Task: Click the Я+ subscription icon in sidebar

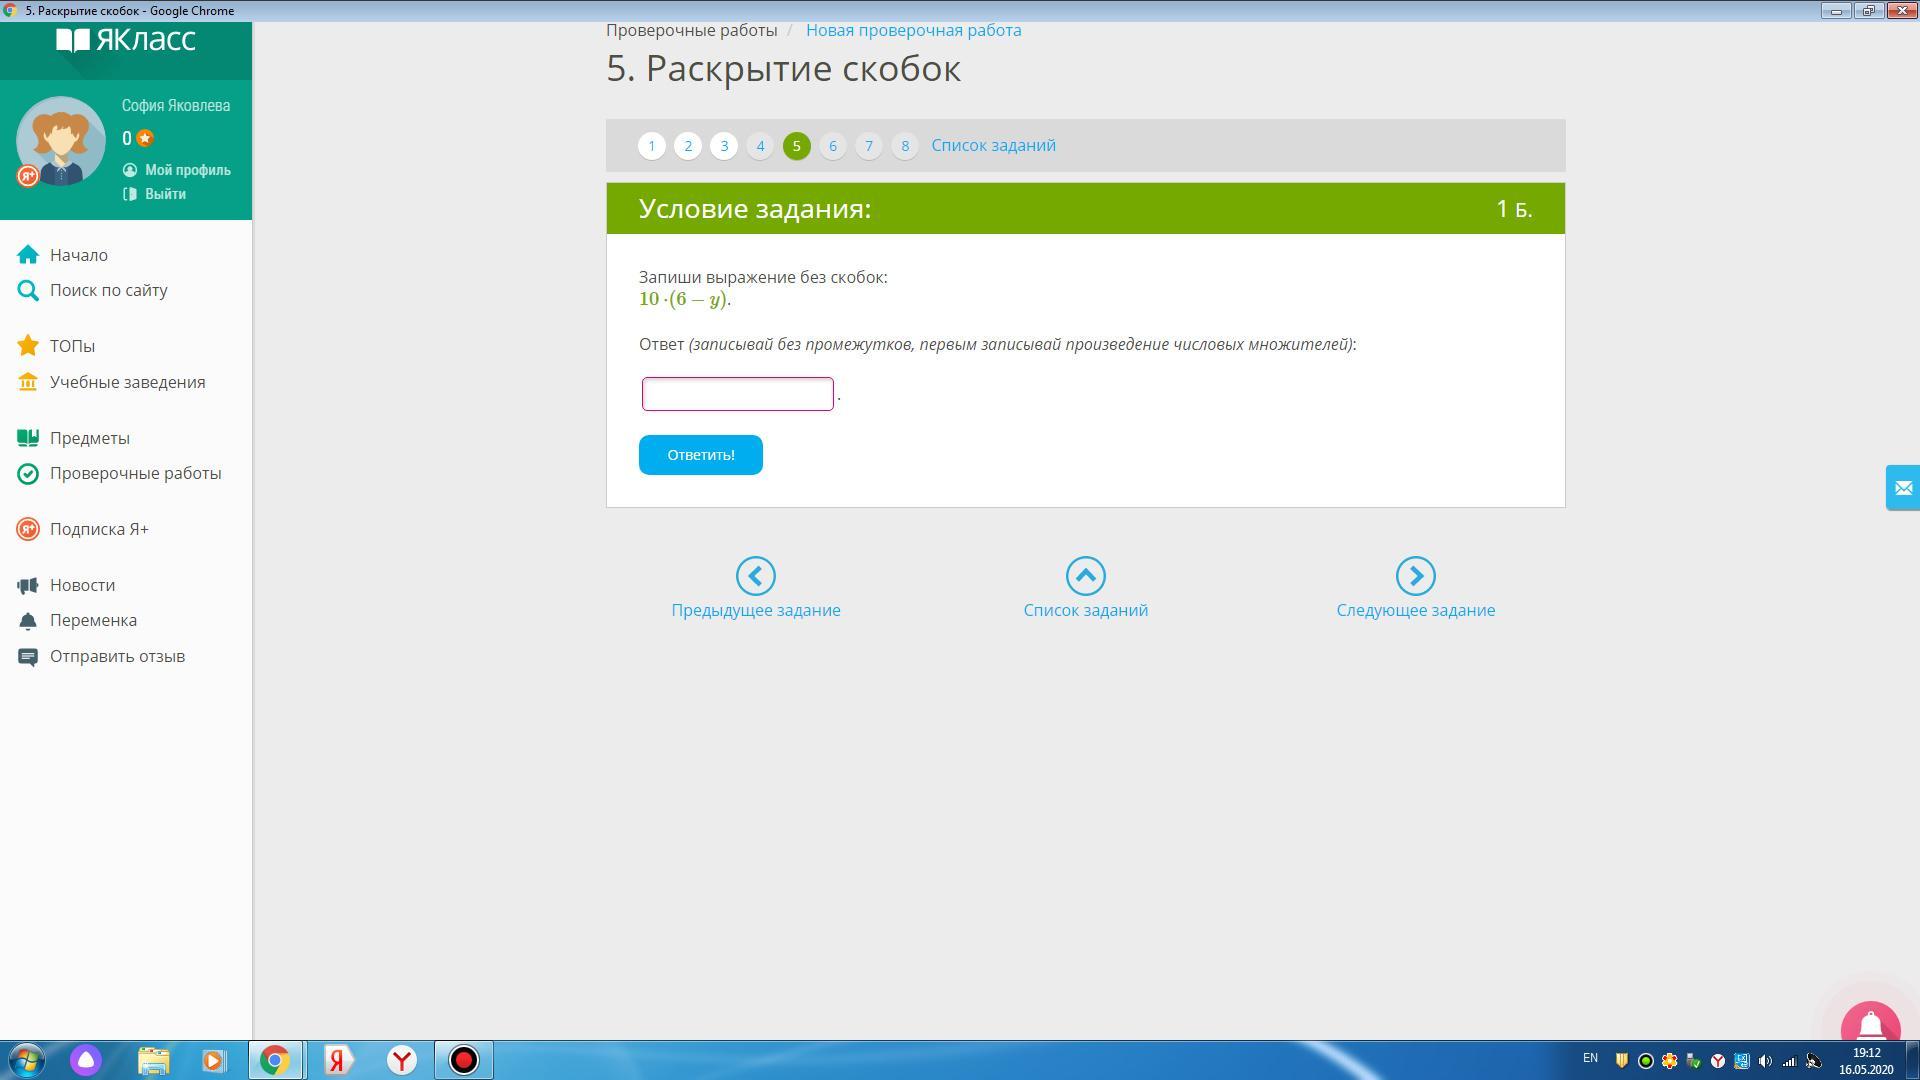Action: pos(28,529)
